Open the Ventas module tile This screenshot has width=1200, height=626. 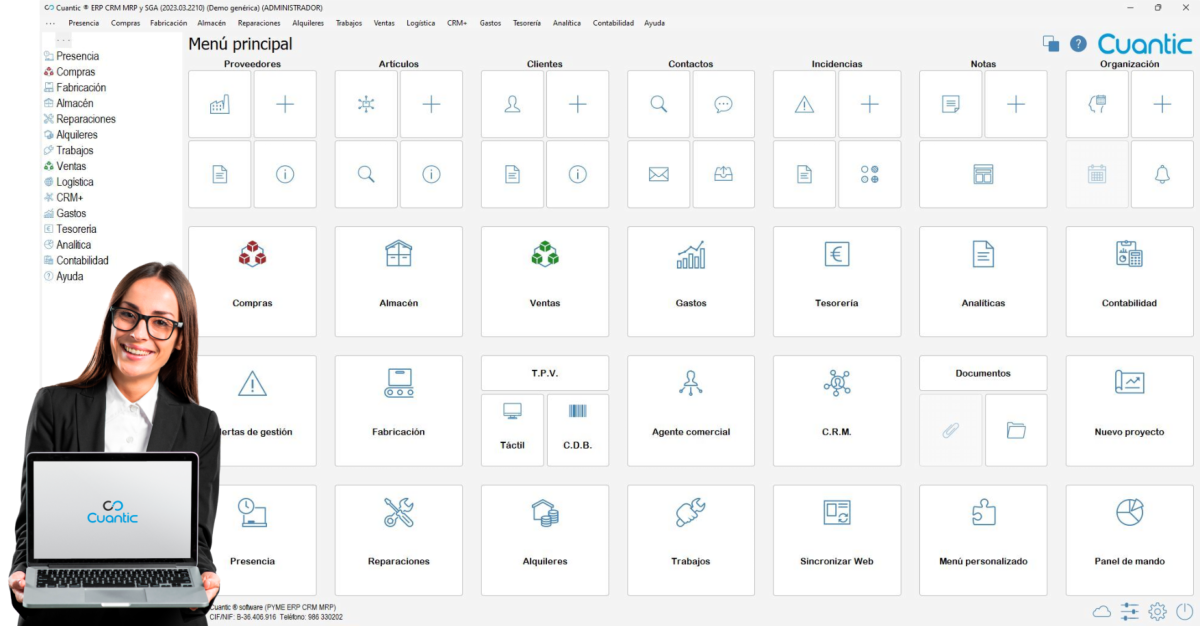pyautogui.click(x=544, y=281)
